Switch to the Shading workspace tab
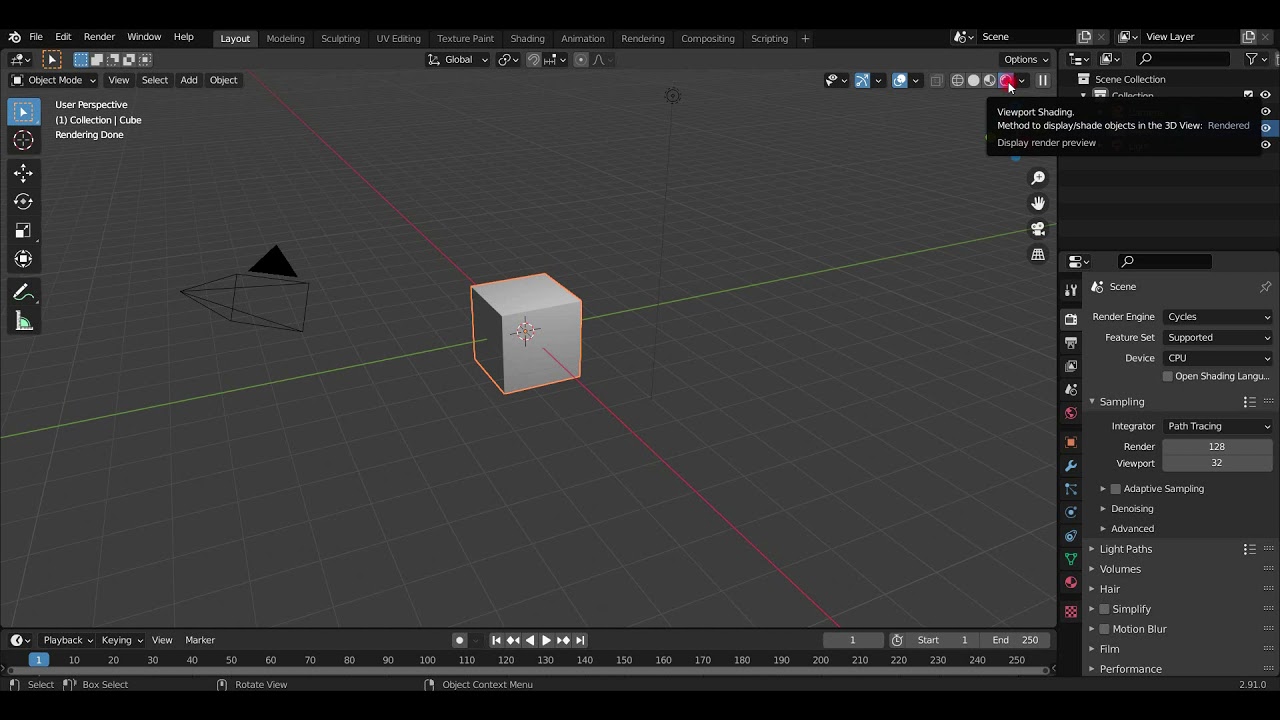The image size is (1280, 720). (528, 38)
